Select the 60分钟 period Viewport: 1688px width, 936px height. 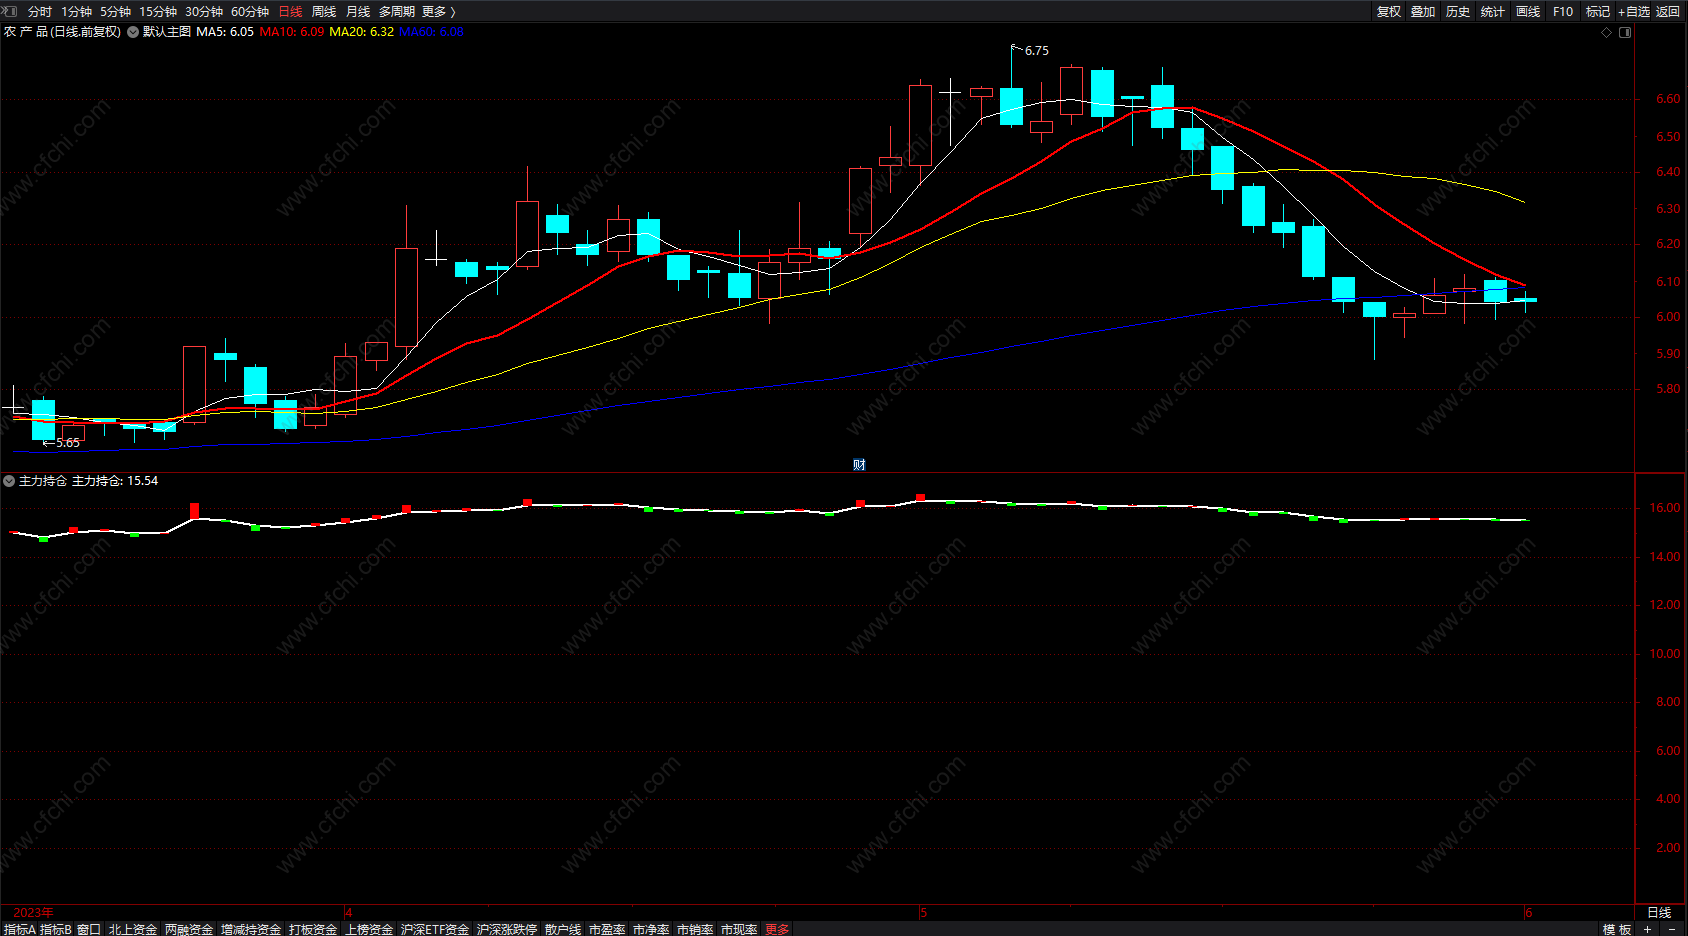coord(250,12)
